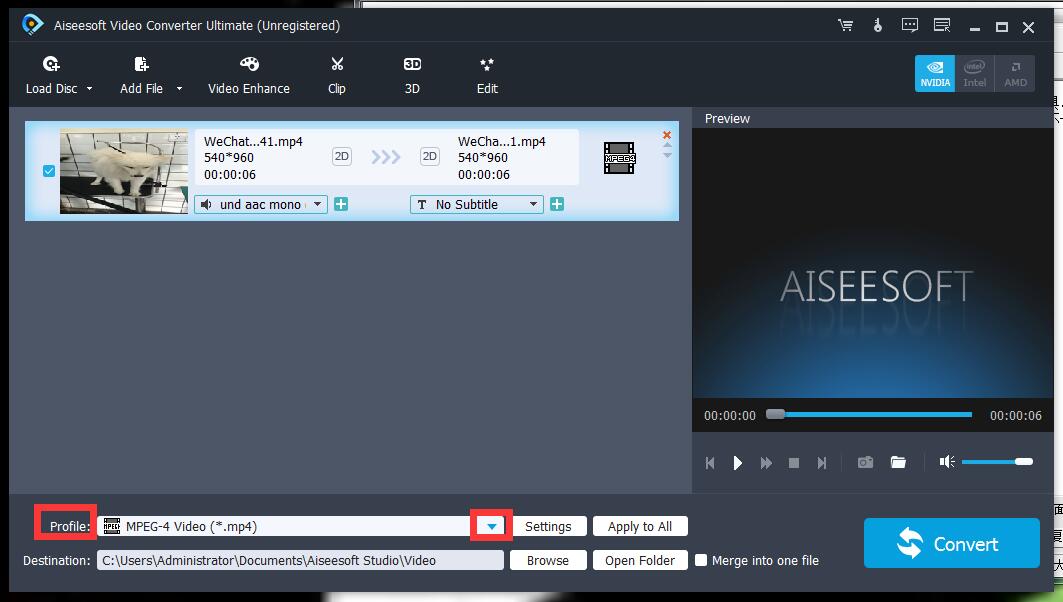Click the source file name WeChat...41.mp4

253,142
